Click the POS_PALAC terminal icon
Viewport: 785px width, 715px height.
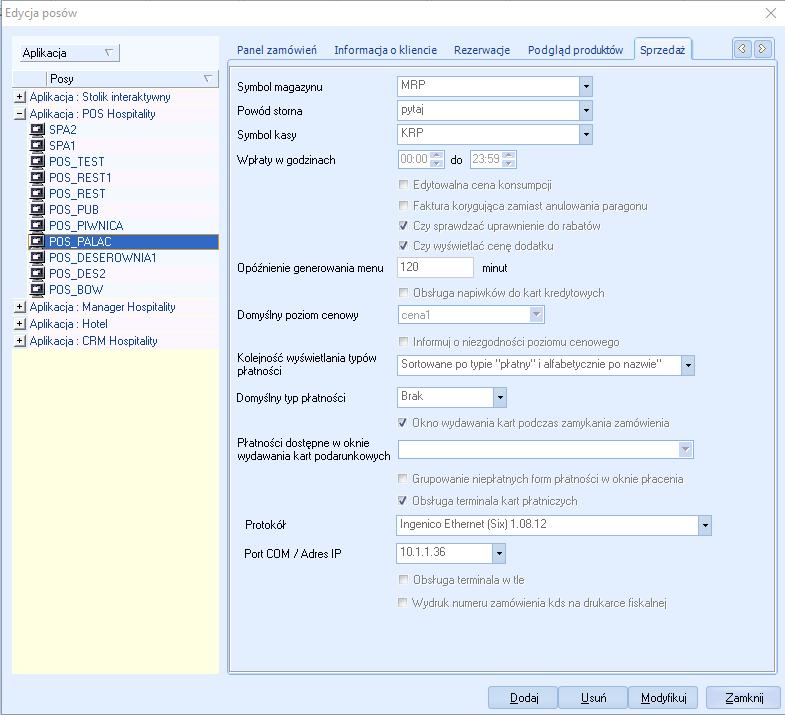tap(37, 242)
